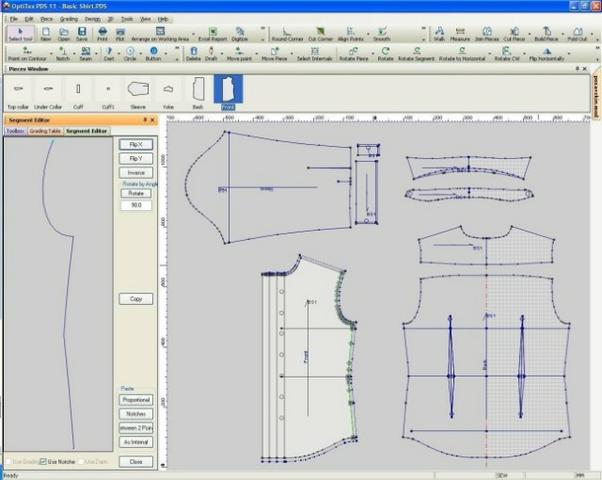Select the Flip Horizontally tool

click(x=547, y=54)
